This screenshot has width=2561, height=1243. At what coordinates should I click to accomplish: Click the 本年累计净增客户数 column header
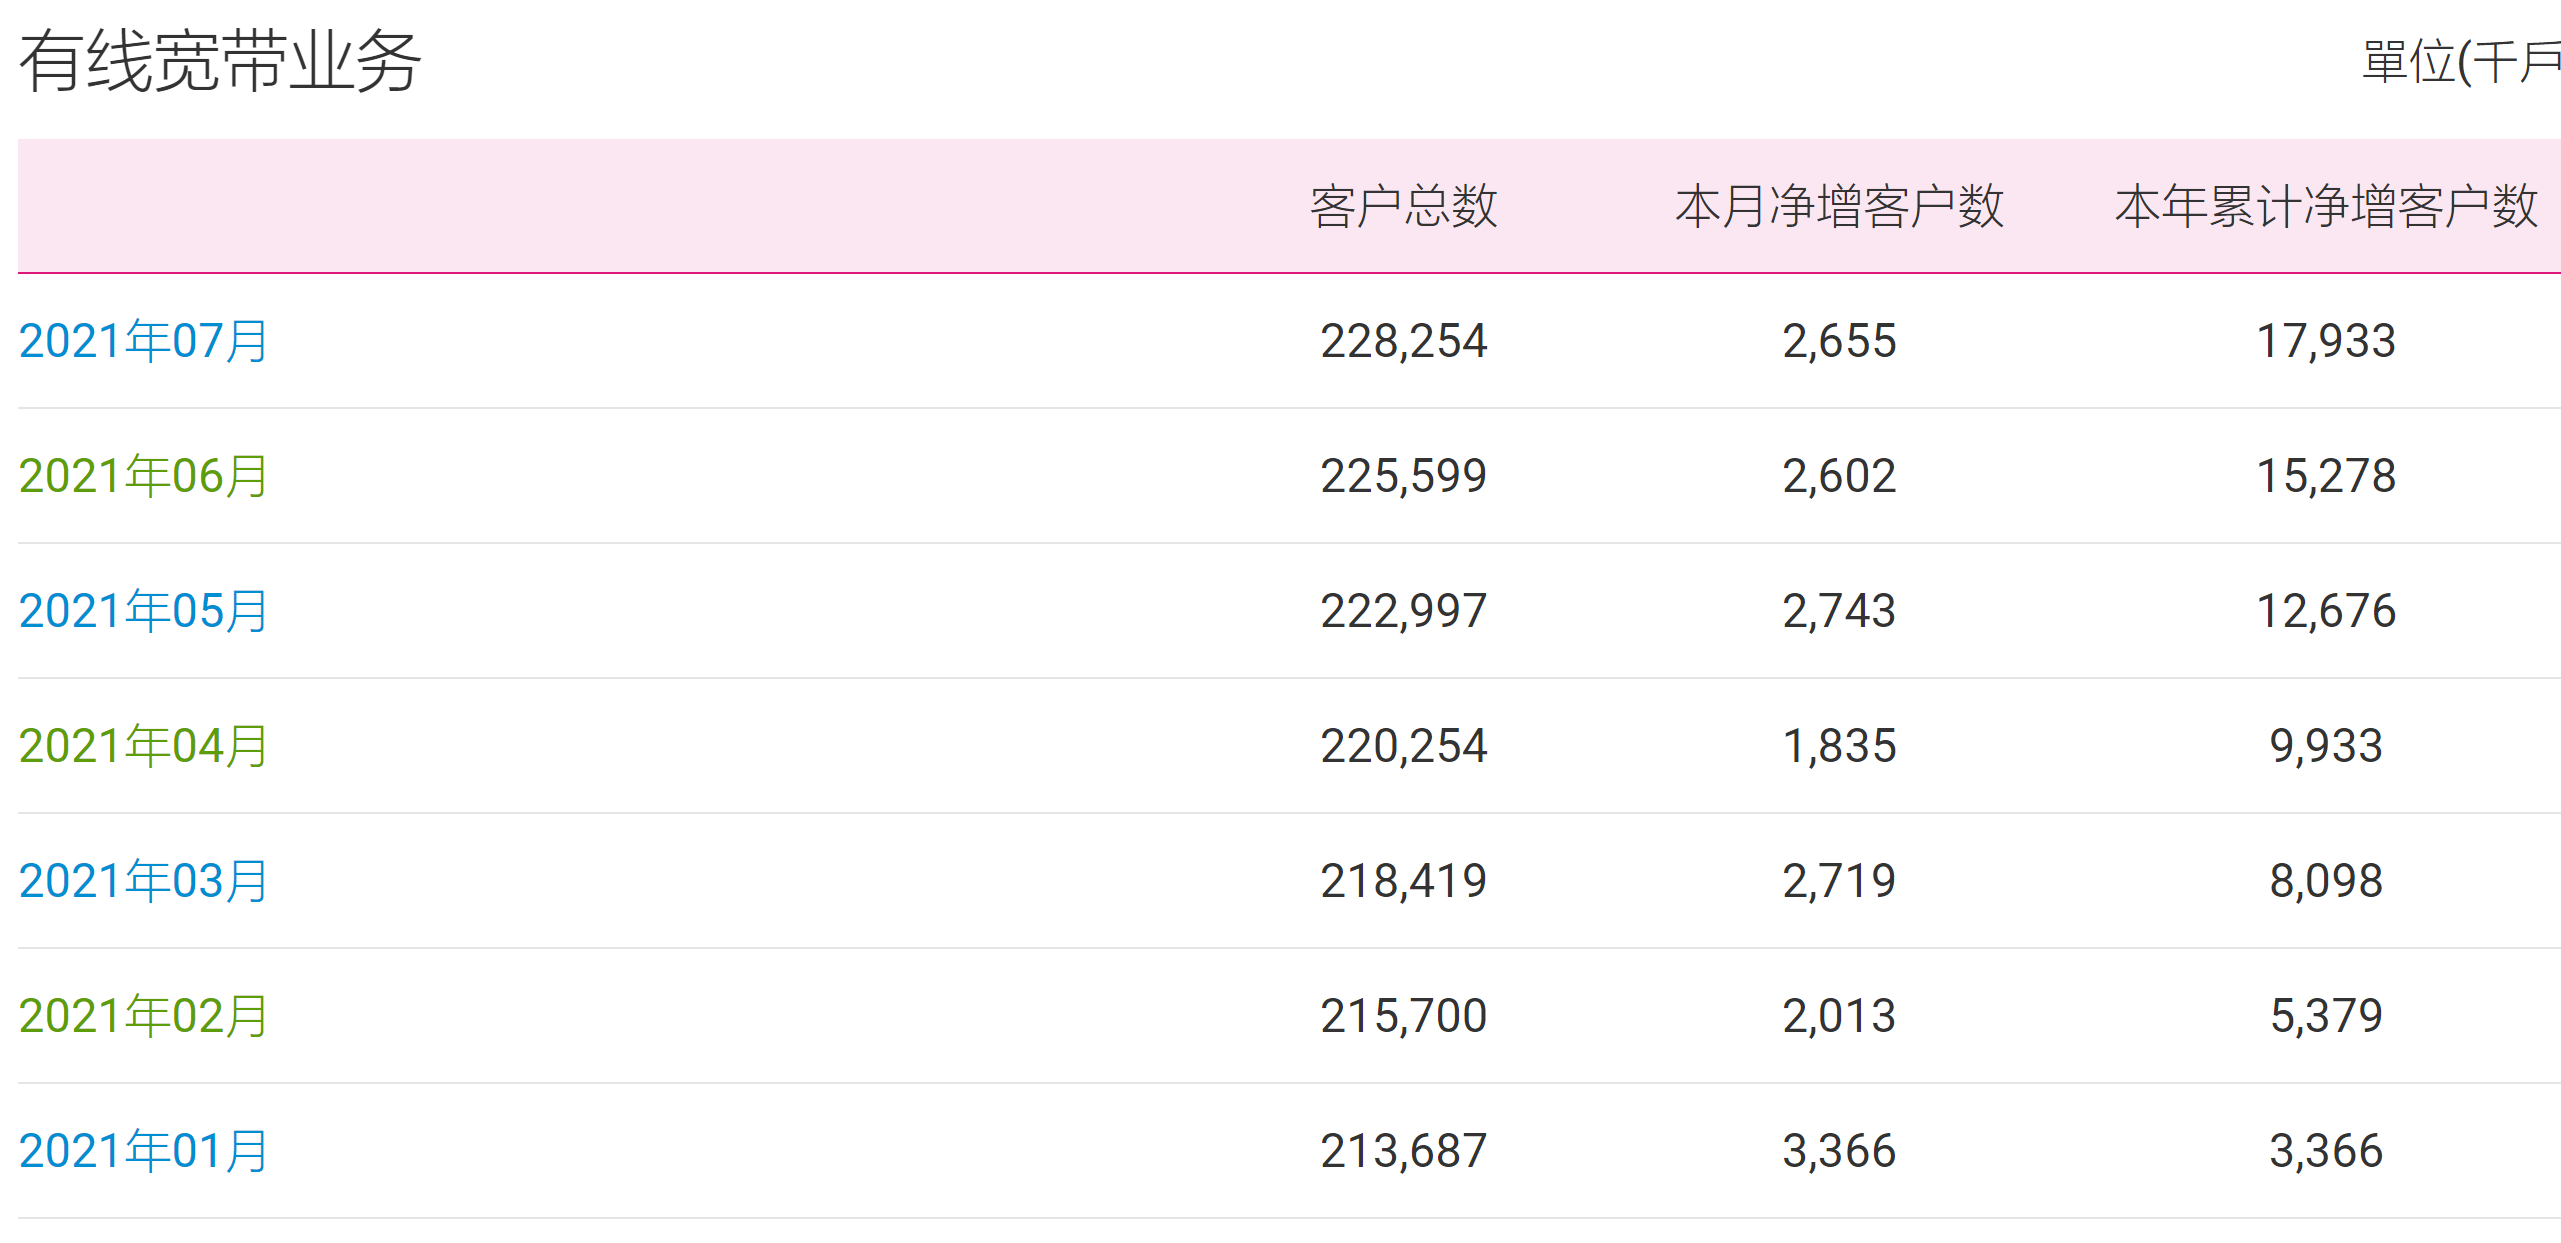point(2326,206)
